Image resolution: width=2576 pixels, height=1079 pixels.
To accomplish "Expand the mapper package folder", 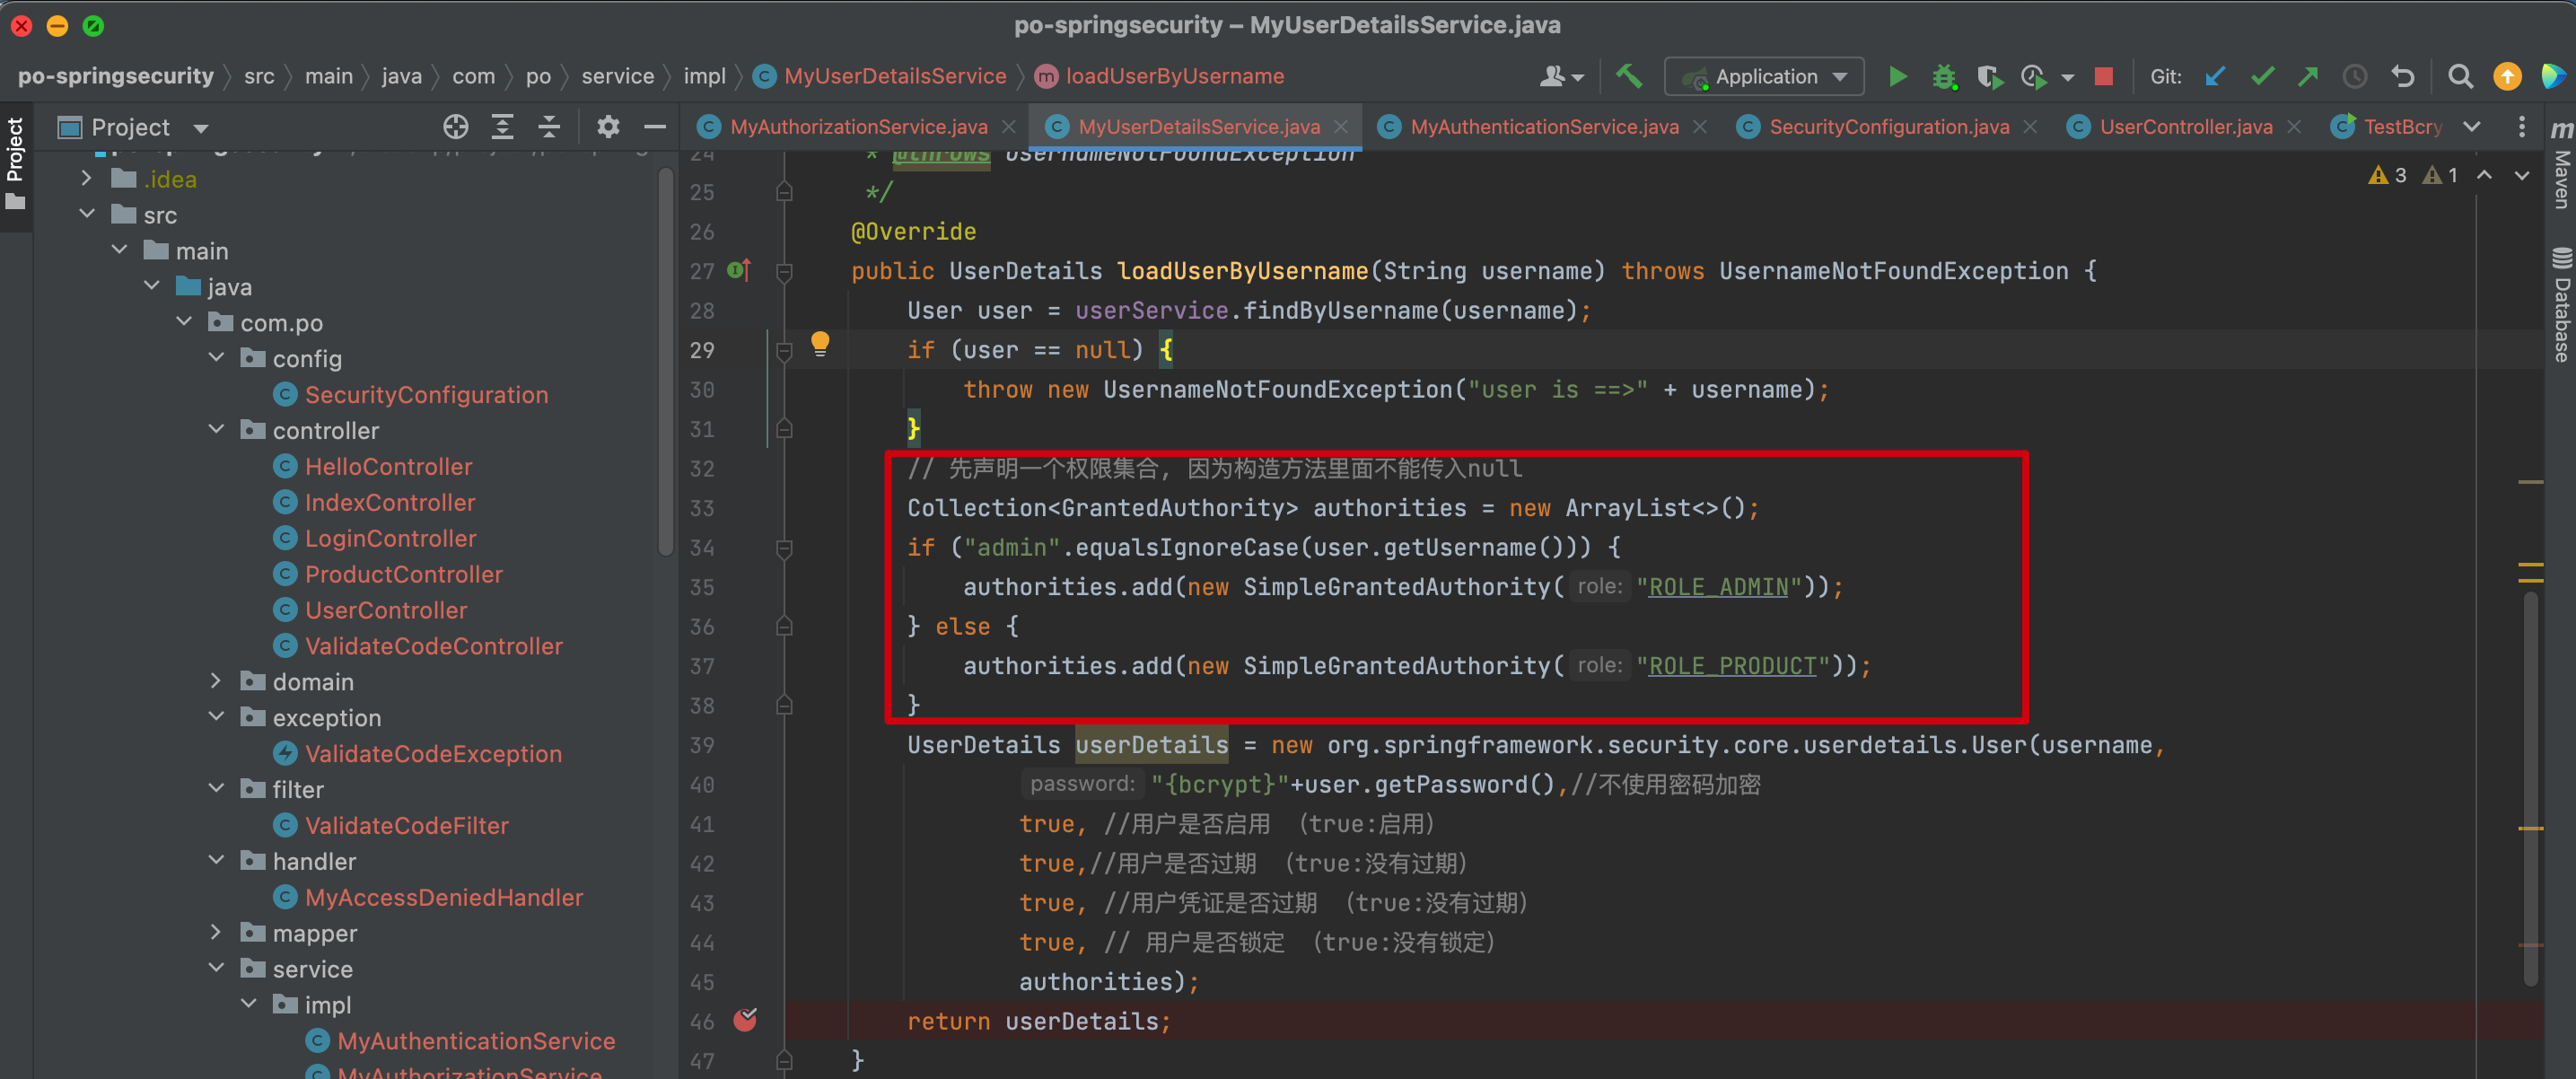I will 216,932.
